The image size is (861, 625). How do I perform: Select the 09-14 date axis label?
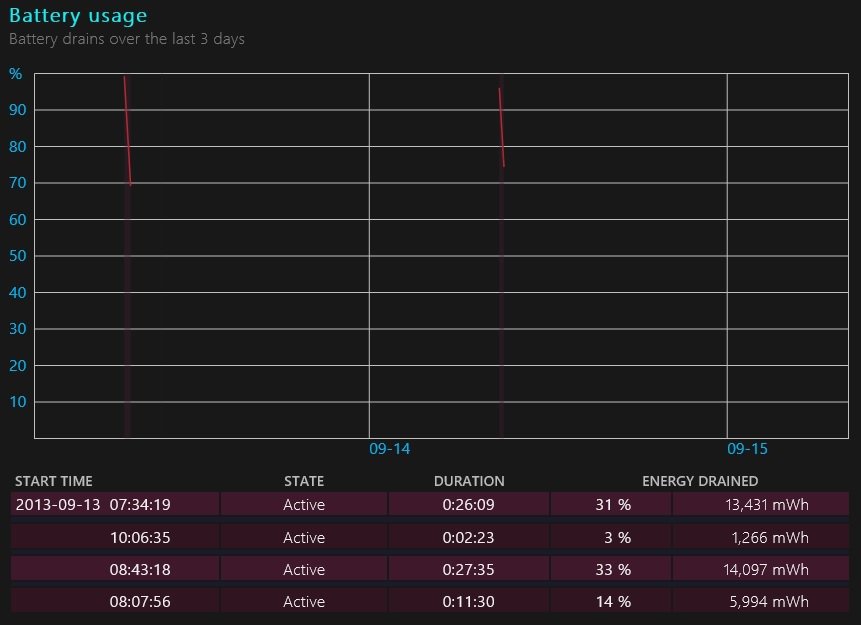click(x=389, y=449)
